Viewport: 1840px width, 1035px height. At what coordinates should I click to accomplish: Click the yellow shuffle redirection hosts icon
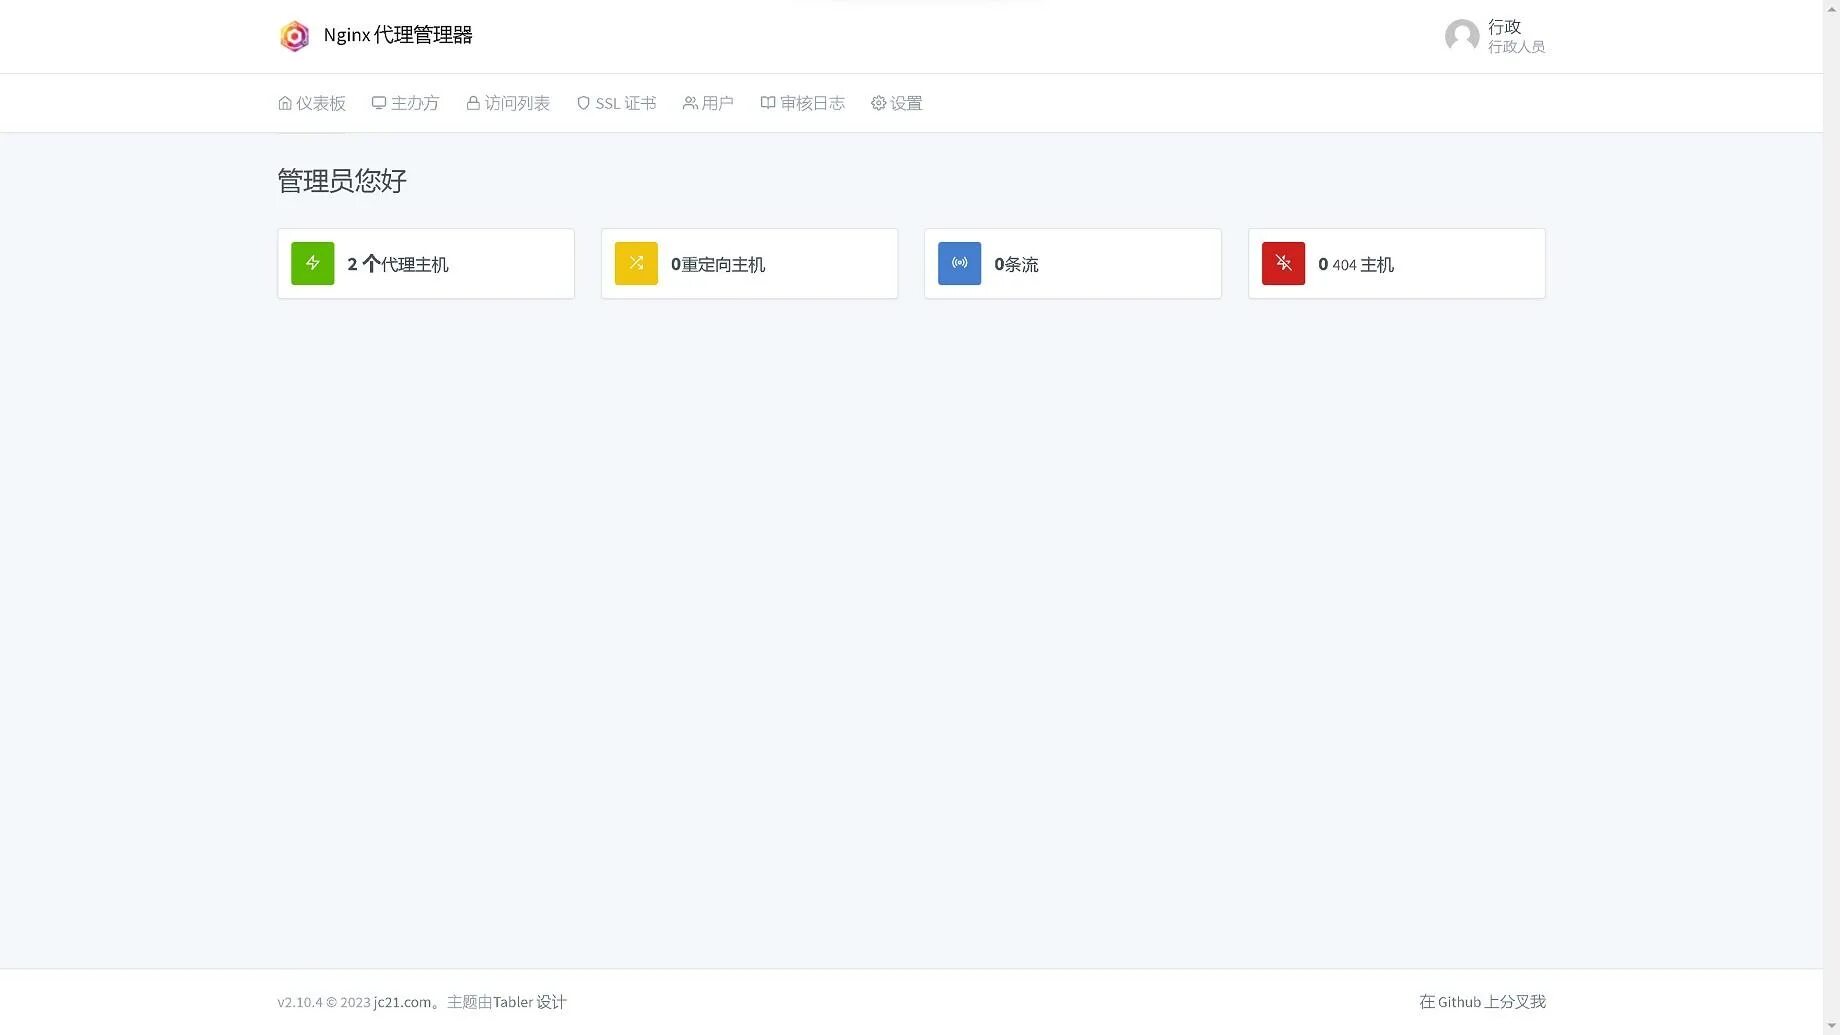[636, 263]
